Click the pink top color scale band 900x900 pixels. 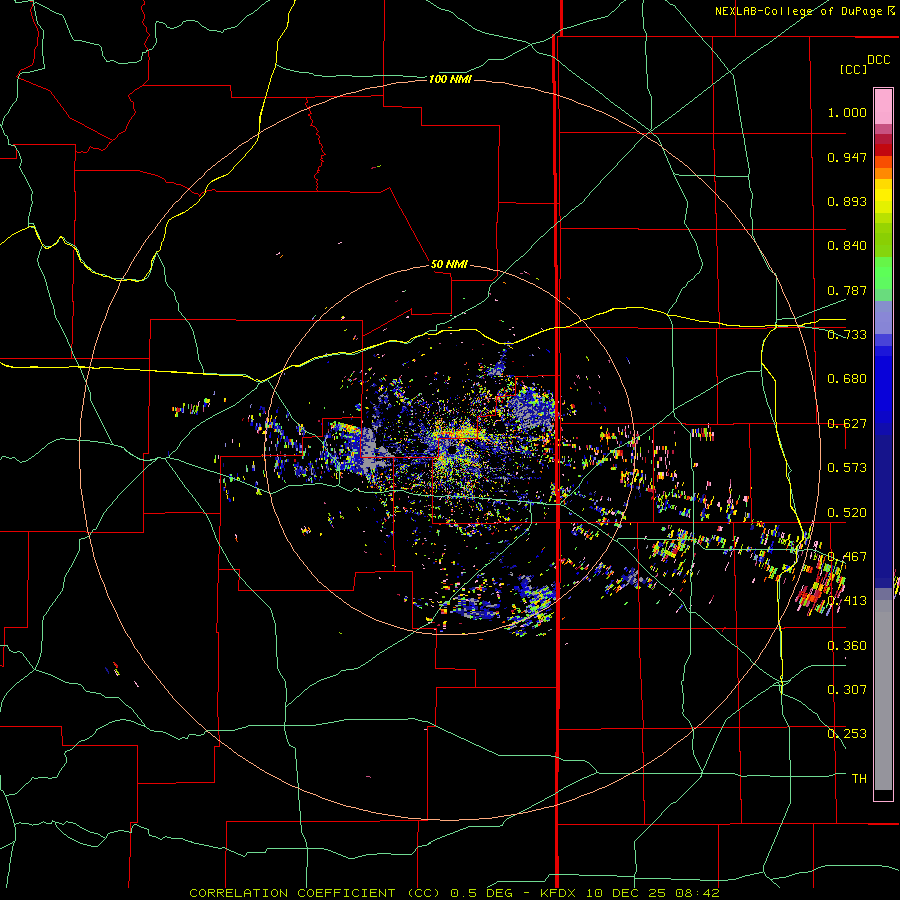(x=883, y=106)
